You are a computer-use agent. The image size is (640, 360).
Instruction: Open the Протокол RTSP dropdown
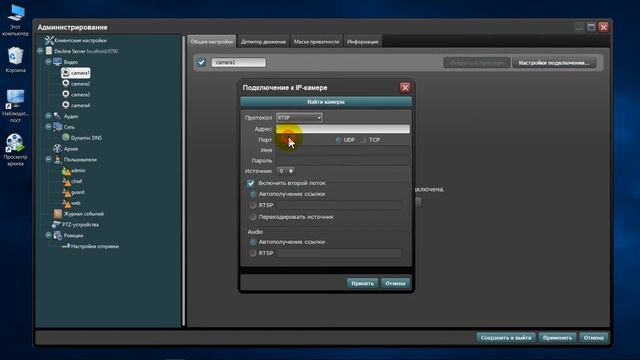coord(299,118)
